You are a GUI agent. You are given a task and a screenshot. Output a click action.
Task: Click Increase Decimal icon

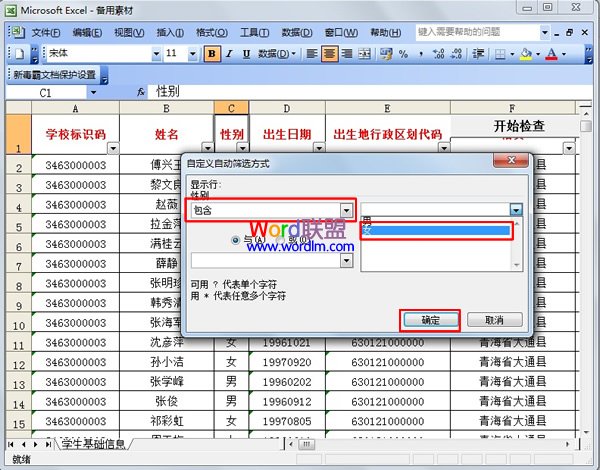click(439, 54)
